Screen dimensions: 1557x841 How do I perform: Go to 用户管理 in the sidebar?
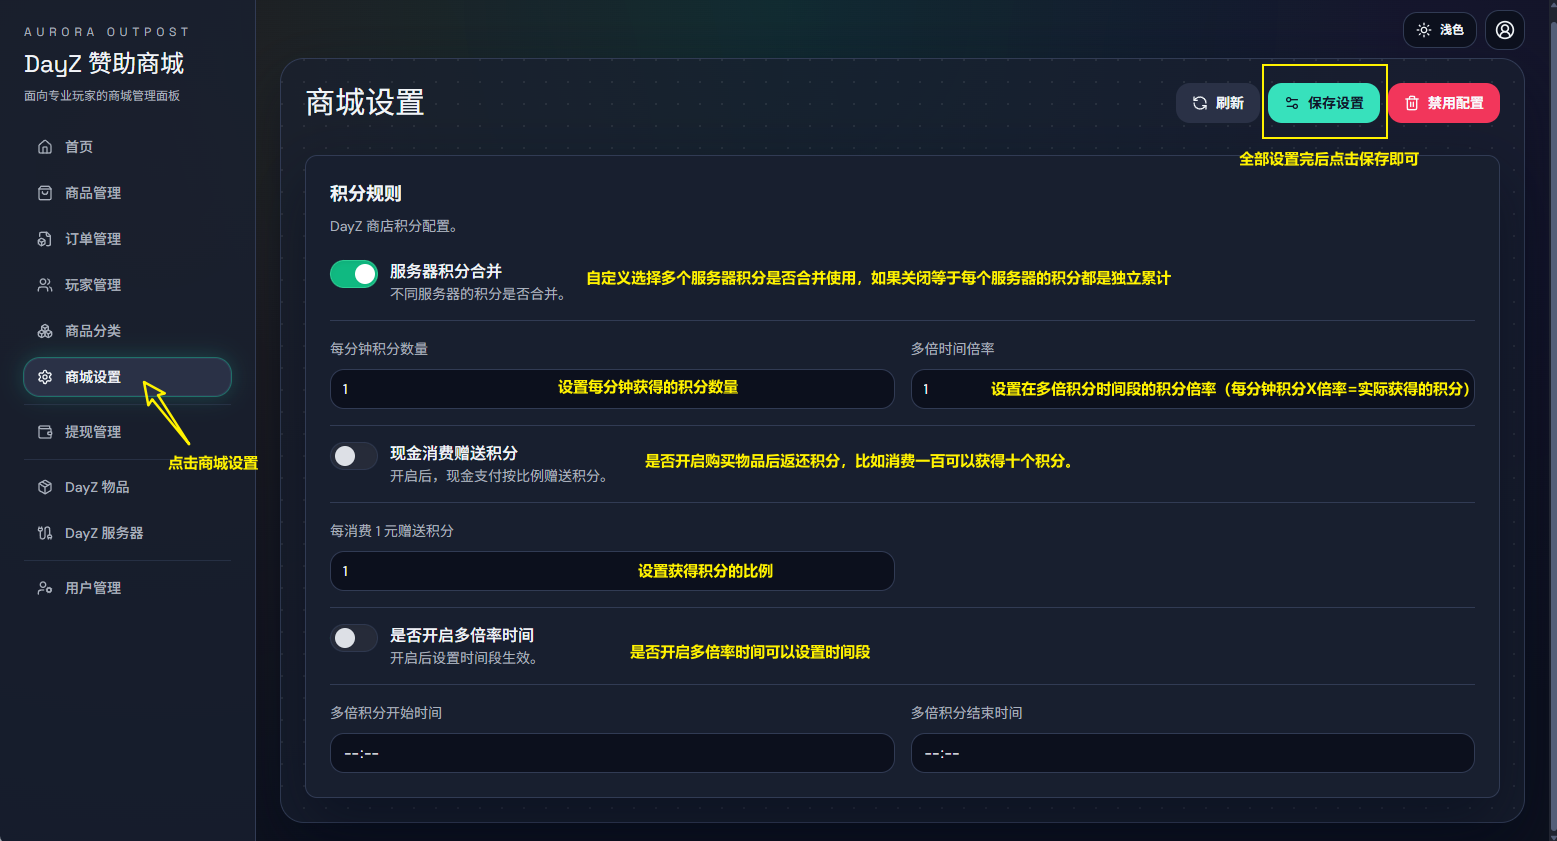[93, 588]
